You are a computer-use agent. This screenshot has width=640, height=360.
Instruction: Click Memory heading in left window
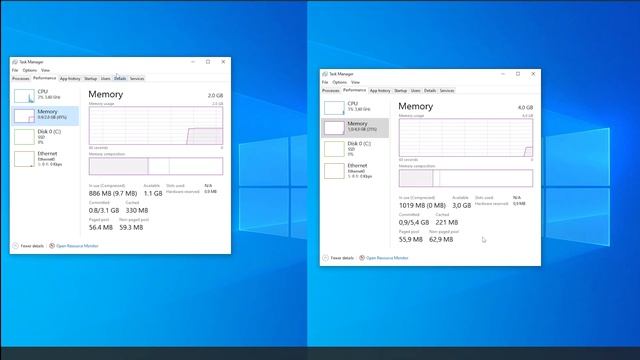click(106, 94)
